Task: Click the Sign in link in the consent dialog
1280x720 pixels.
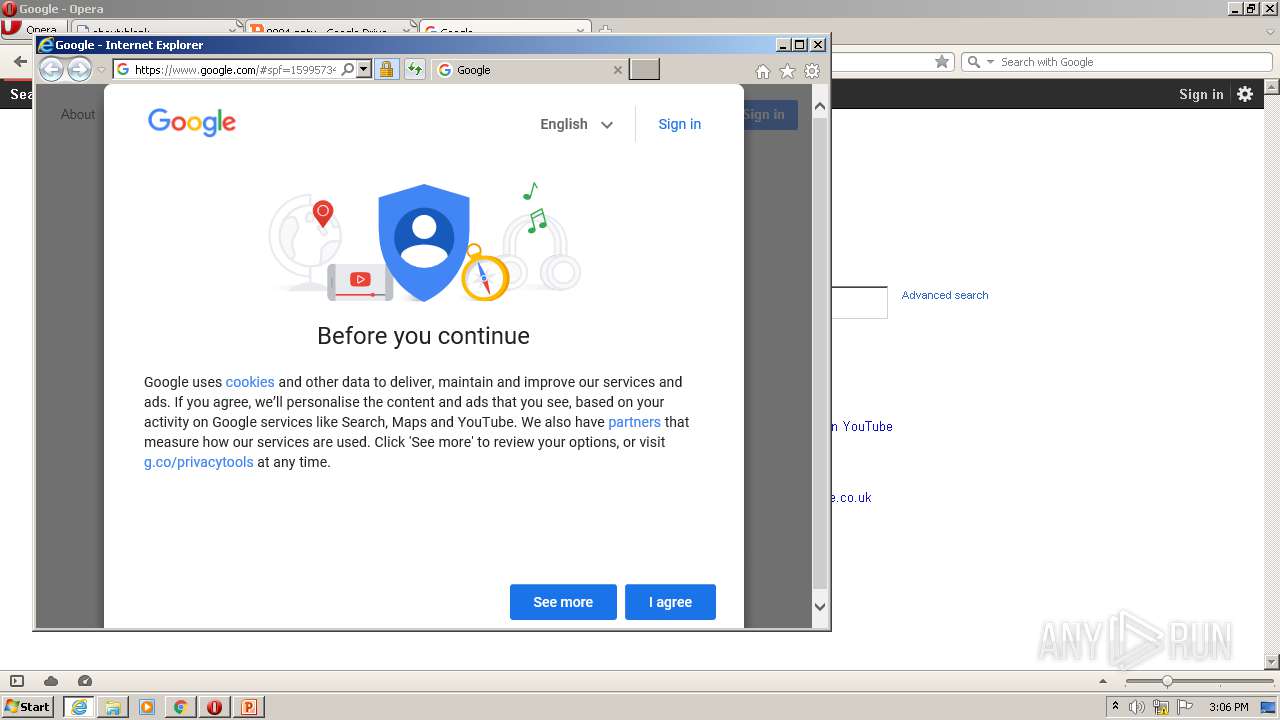Action: [x=679, y=124]
